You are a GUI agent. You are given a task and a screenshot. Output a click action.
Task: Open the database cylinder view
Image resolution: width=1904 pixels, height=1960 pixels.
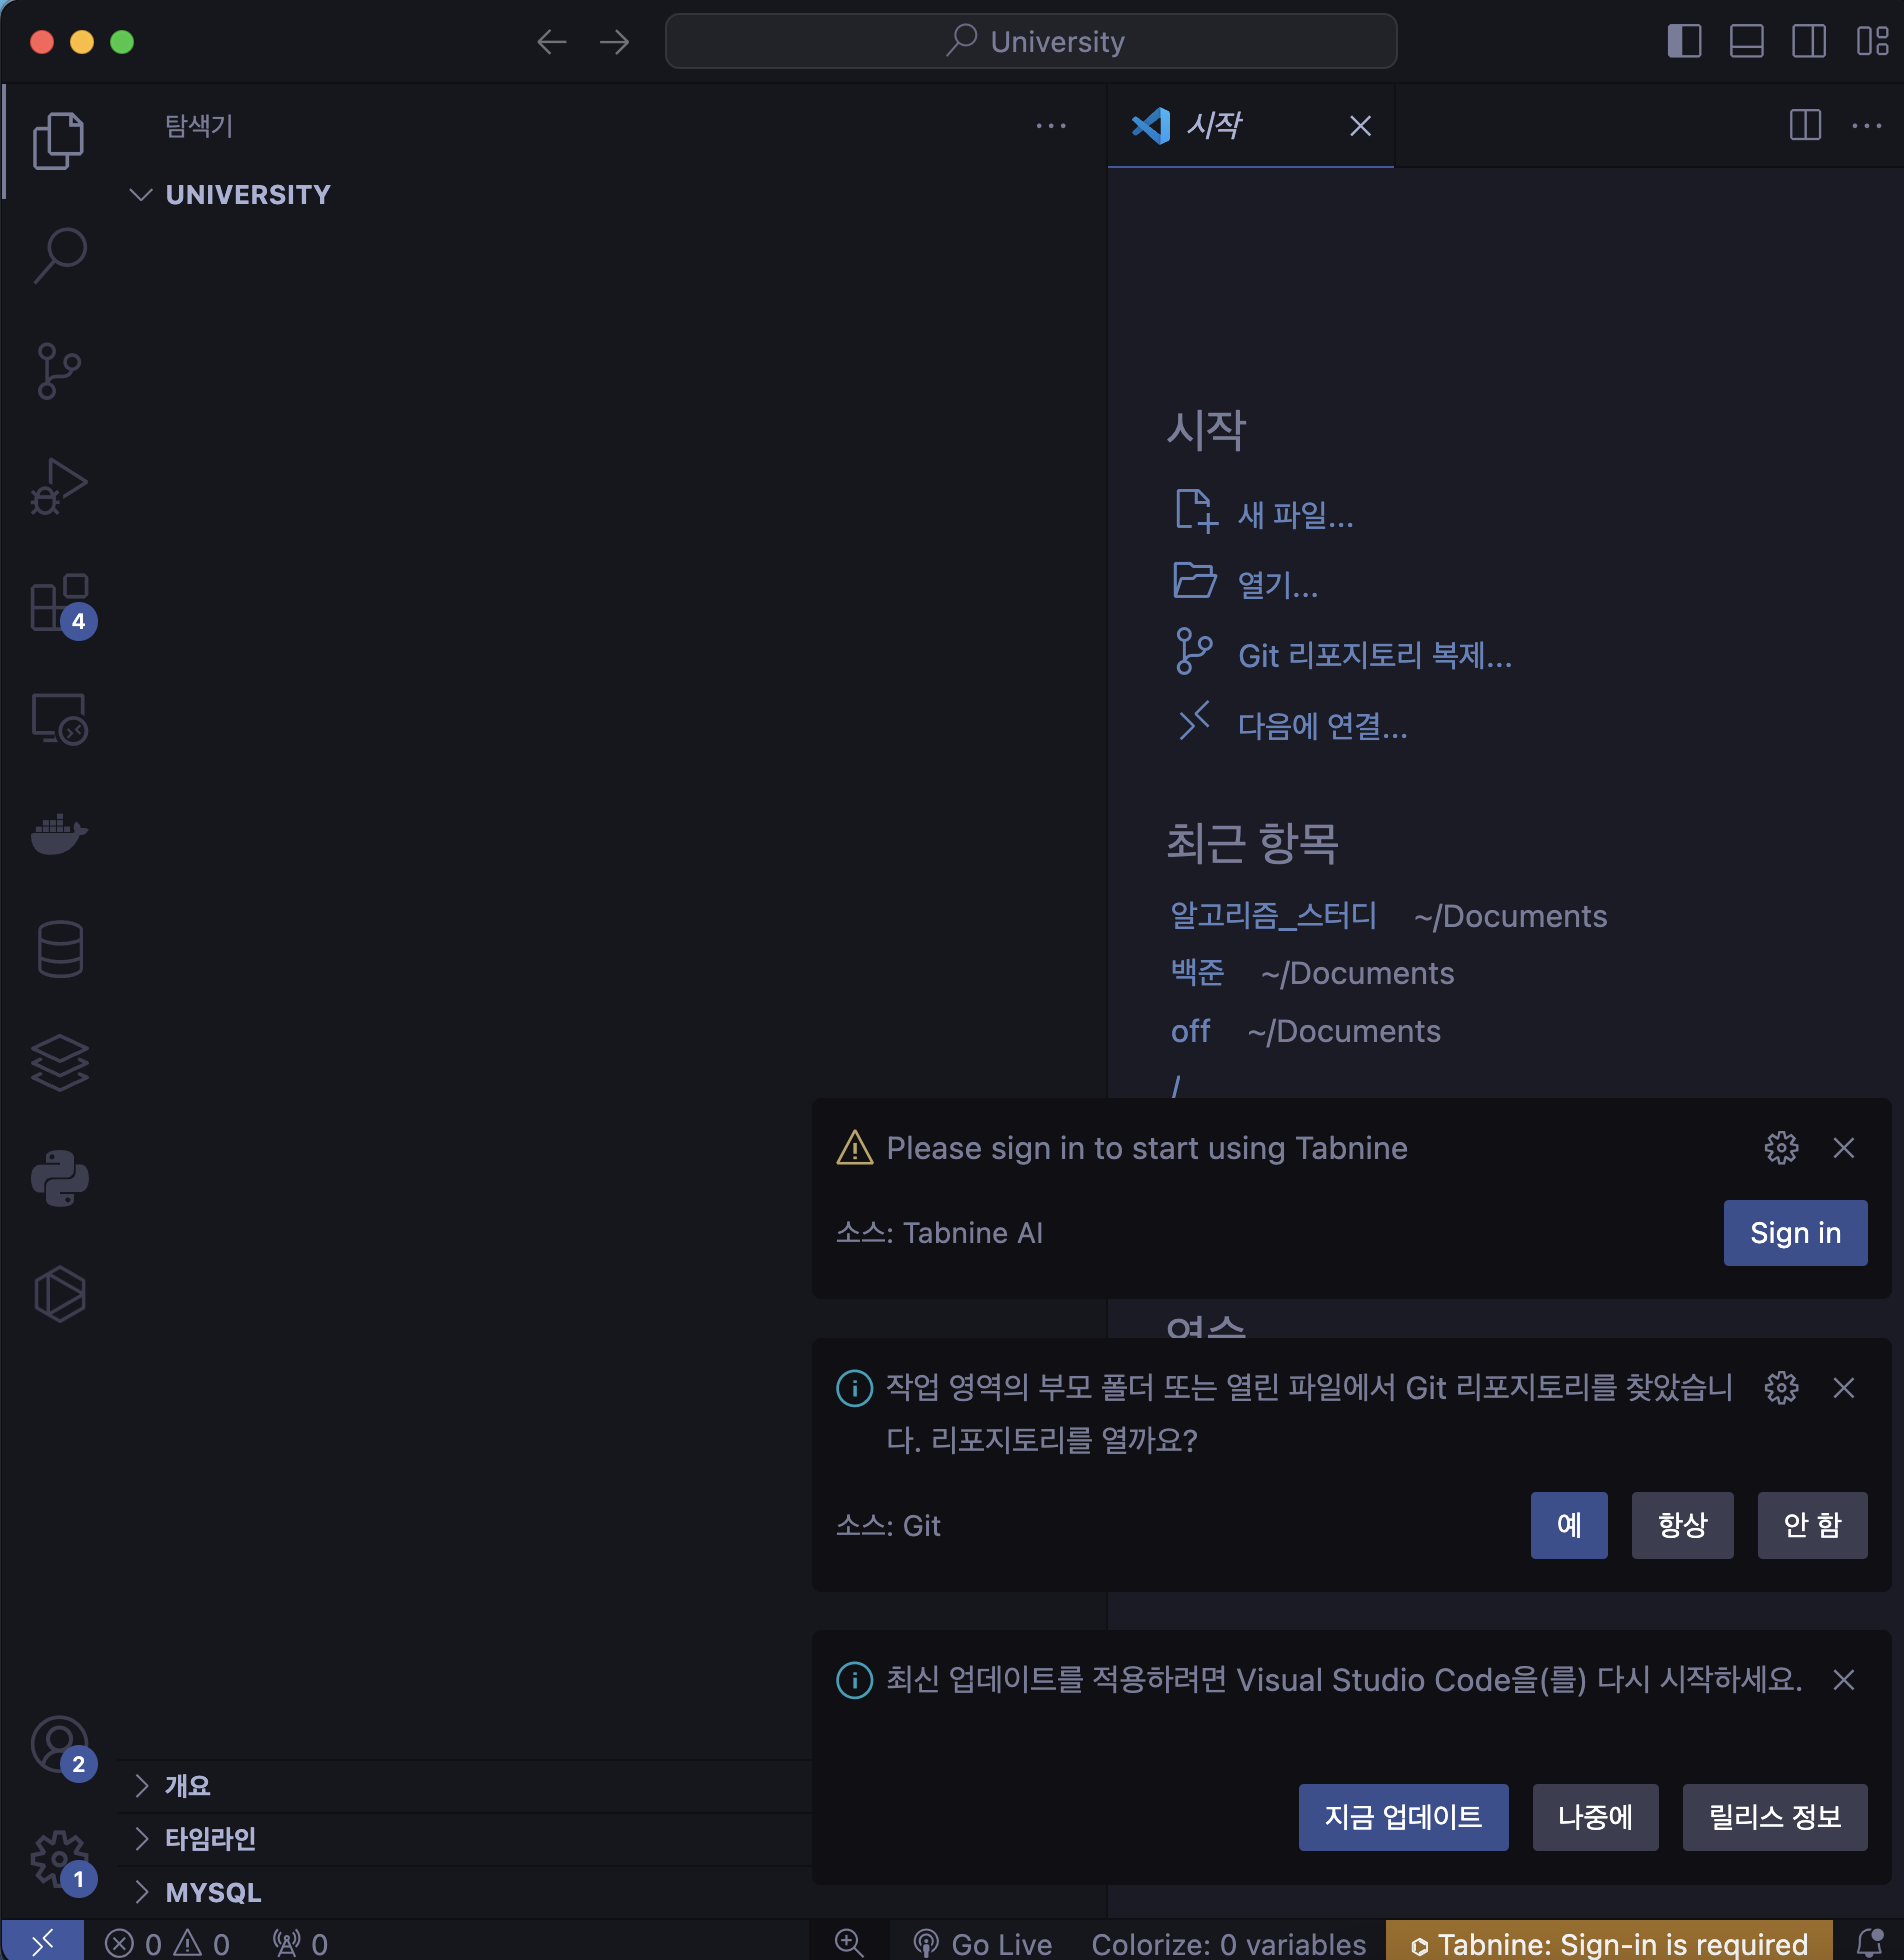click(x=59, y=948)
